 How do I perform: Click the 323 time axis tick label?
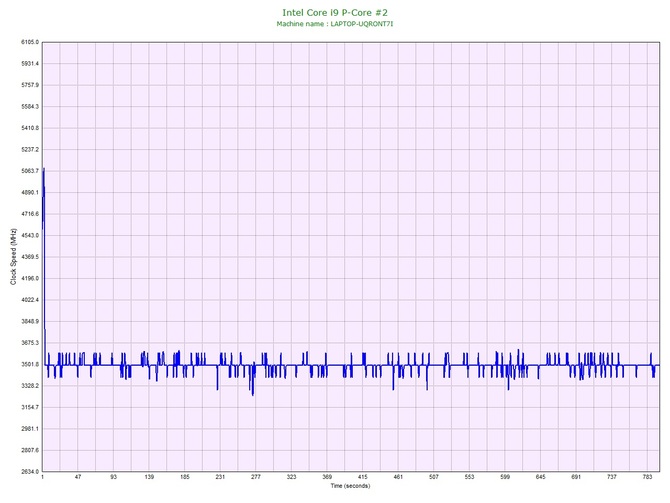(291, 477)
